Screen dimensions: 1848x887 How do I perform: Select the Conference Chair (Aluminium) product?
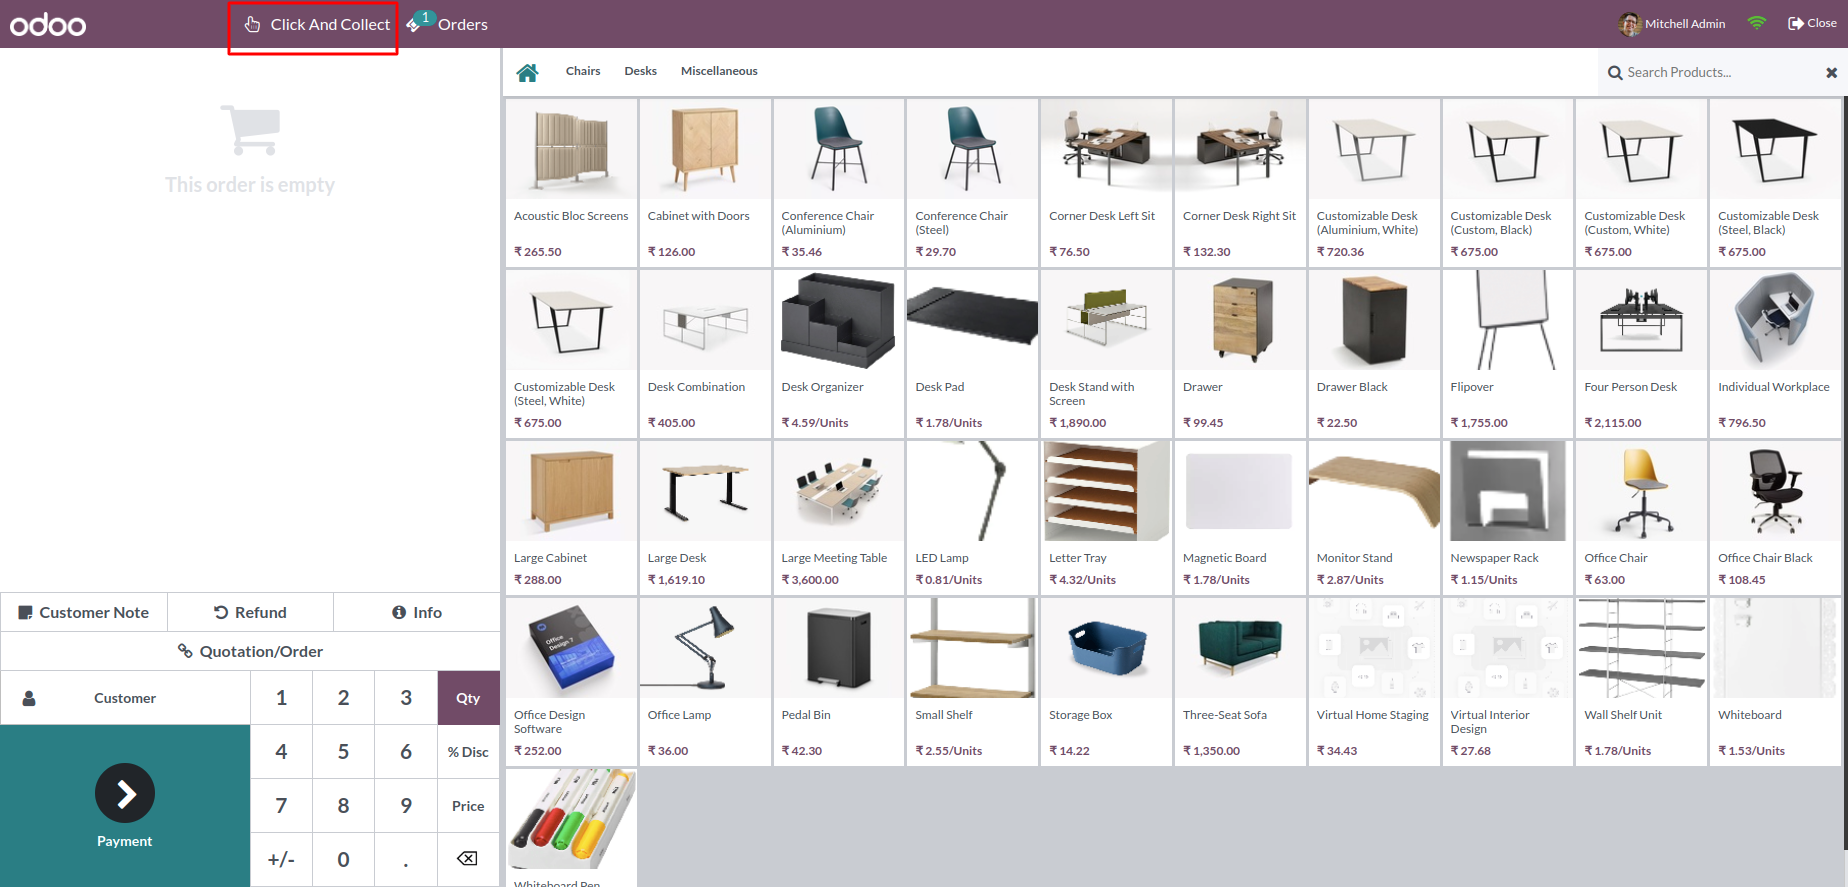coord(839,182)
